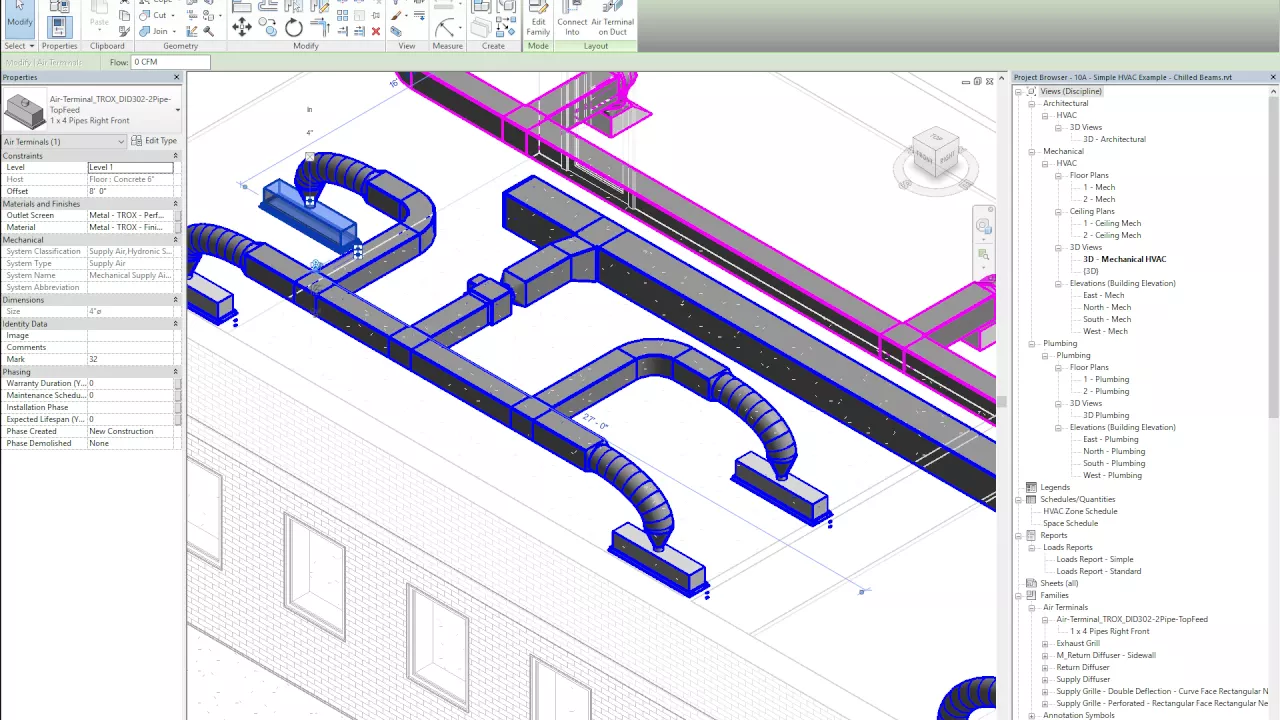Collapse the Architectural node expander
Image resolution: width=1280 pixels, height=720 pixels.
point(1032,103)
